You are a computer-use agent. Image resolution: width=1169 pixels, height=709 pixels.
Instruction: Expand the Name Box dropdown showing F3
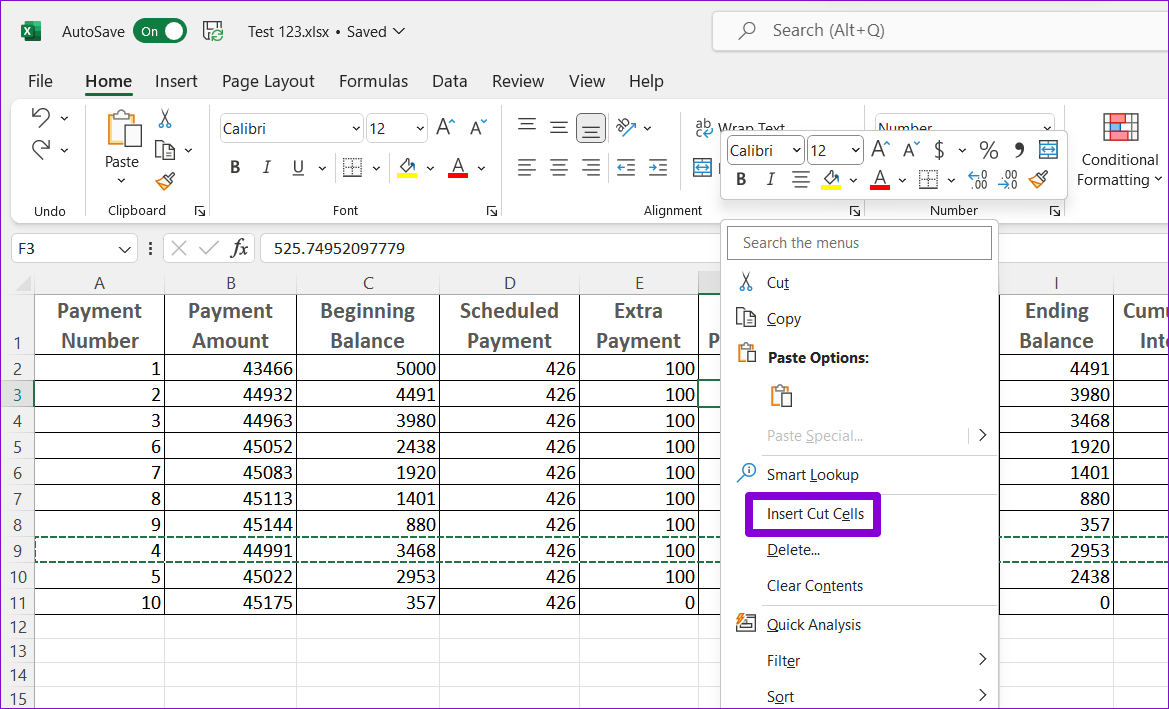coord(125,249)
